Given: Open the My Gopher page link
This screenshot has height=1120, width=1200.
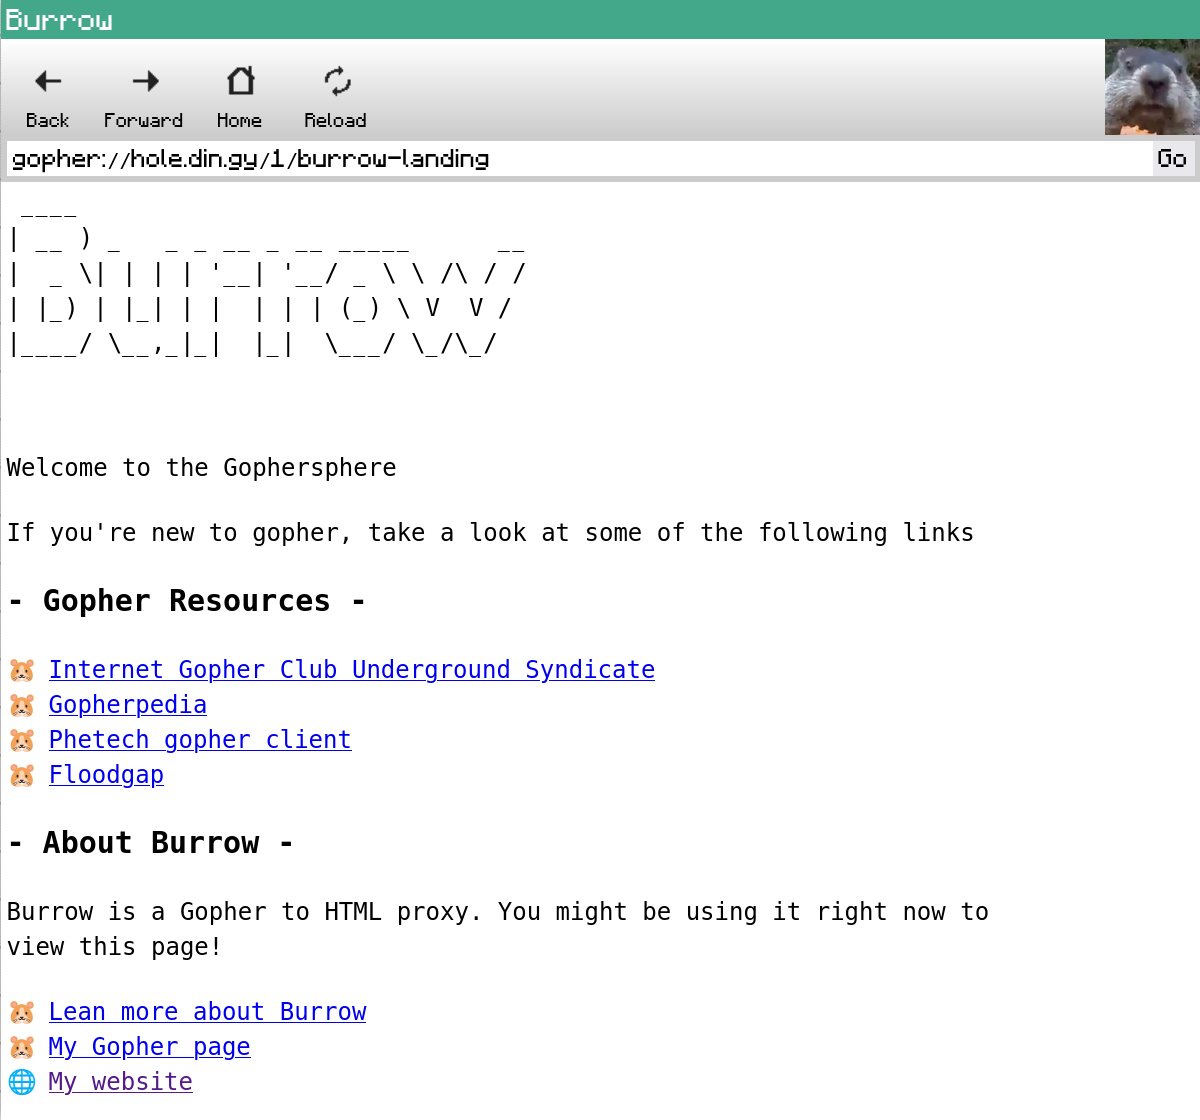Looking at the screenshot, I should [149, 1047].
